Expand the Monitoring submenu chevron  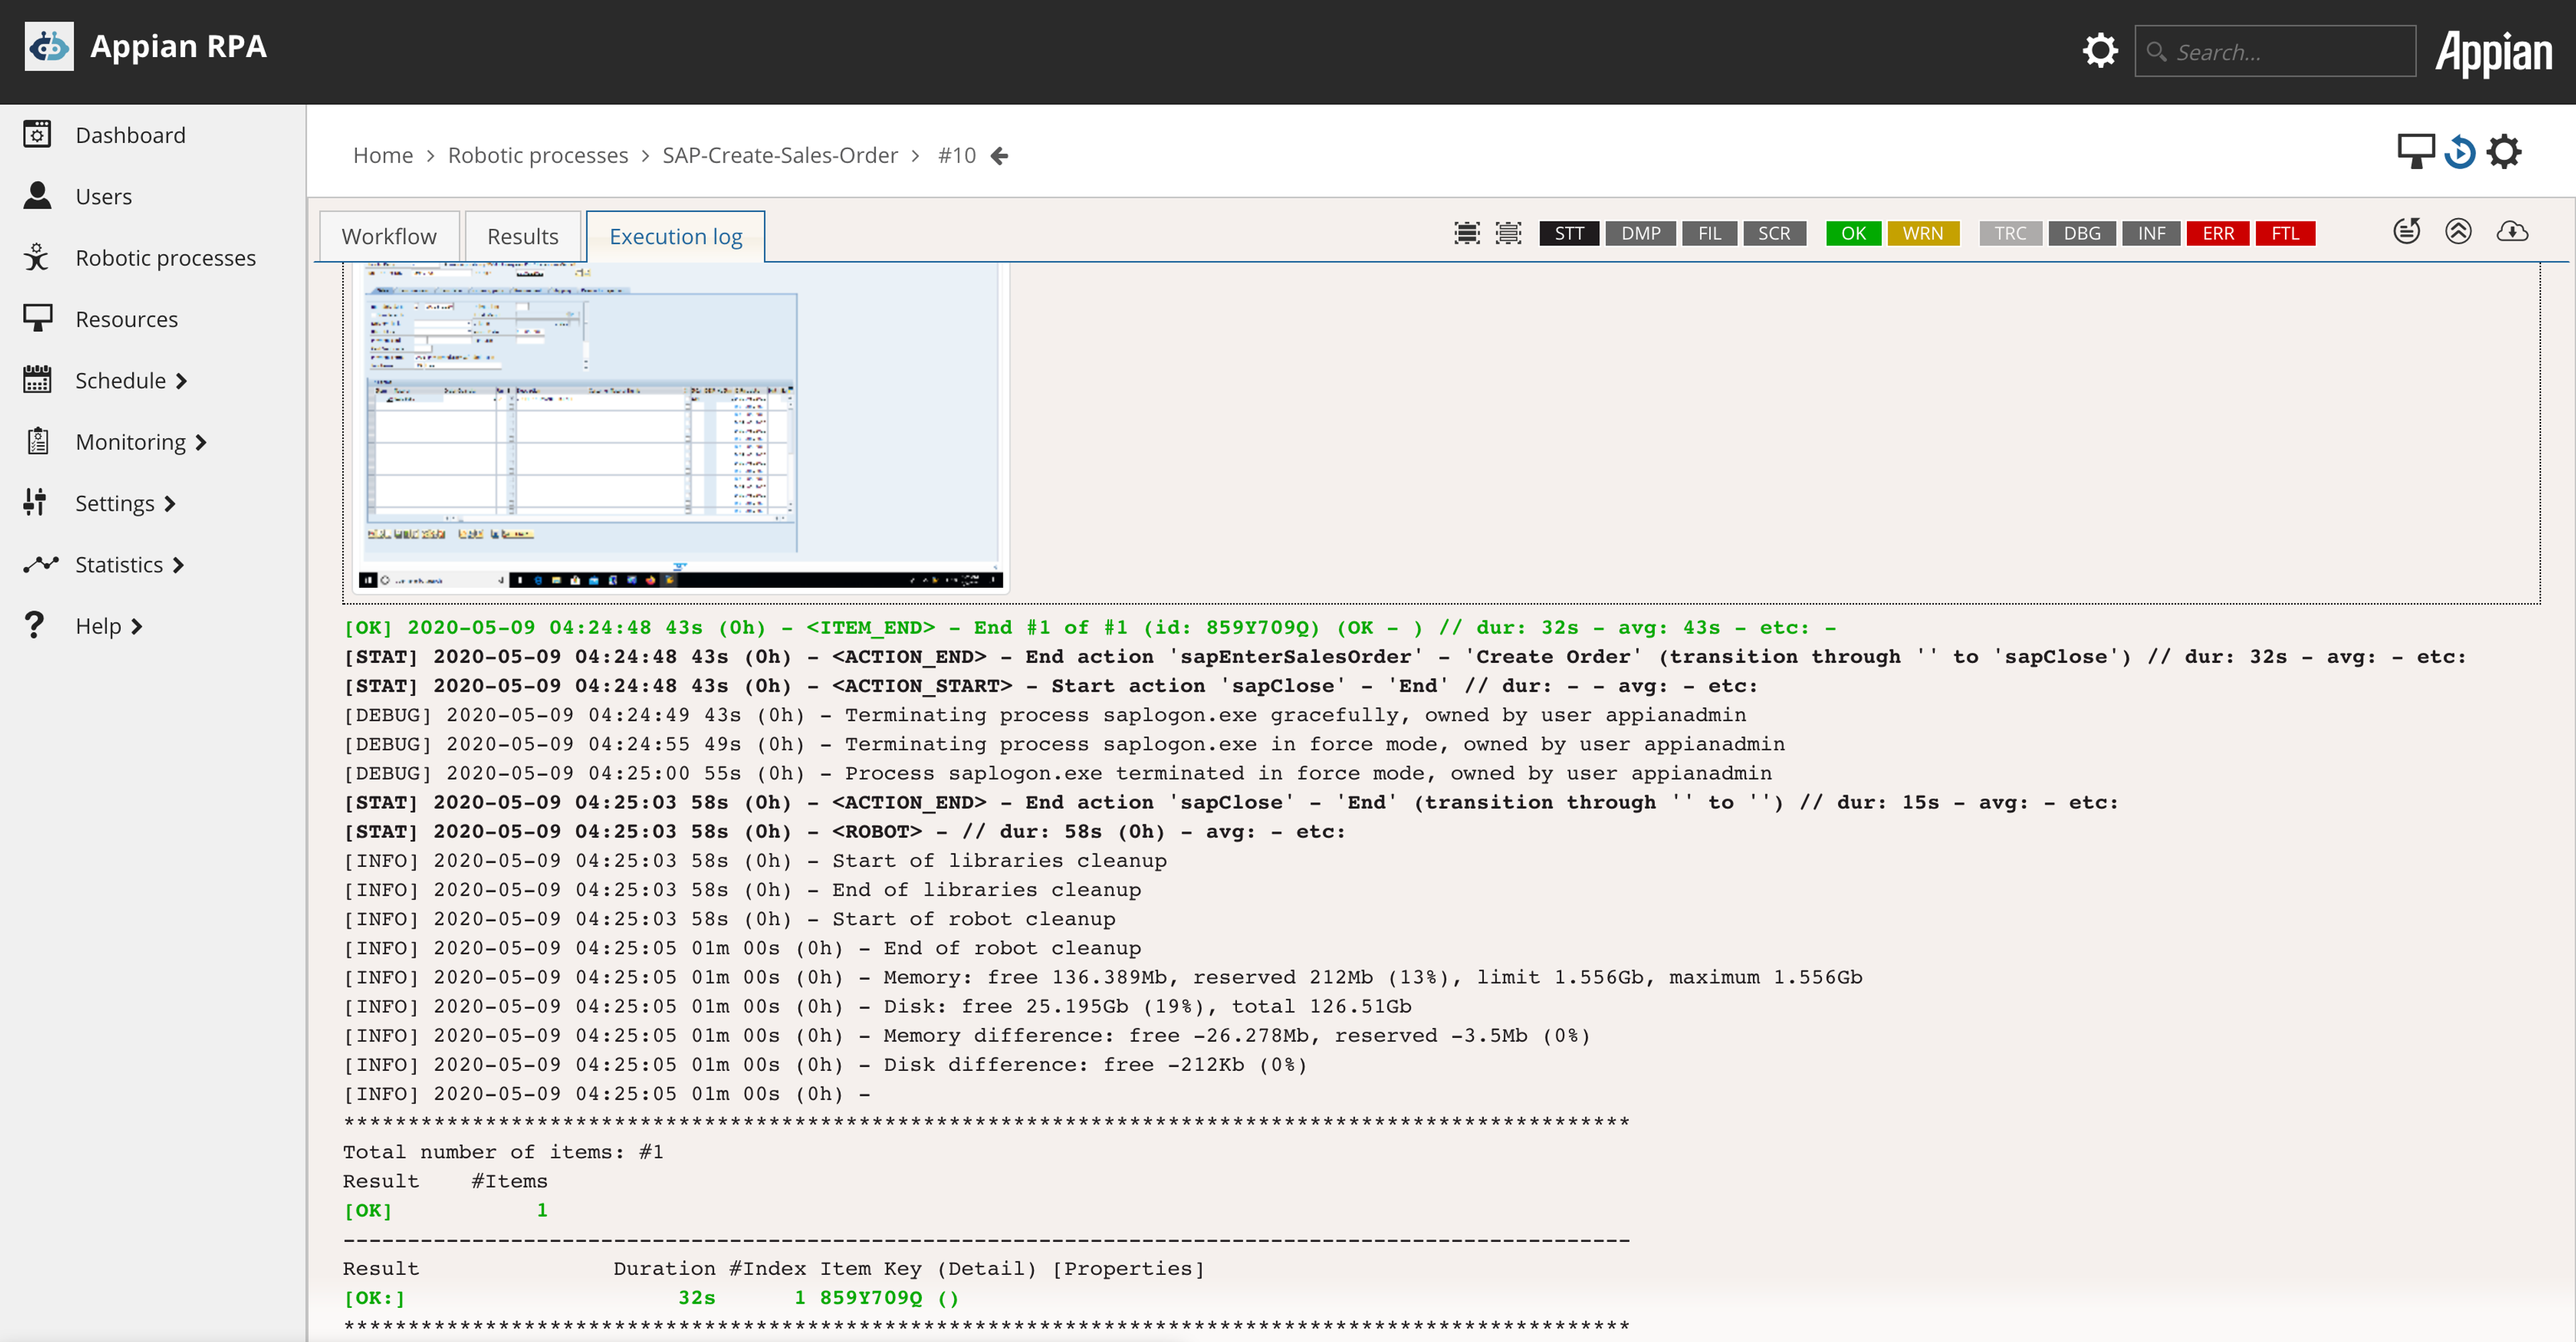(201, 442)
